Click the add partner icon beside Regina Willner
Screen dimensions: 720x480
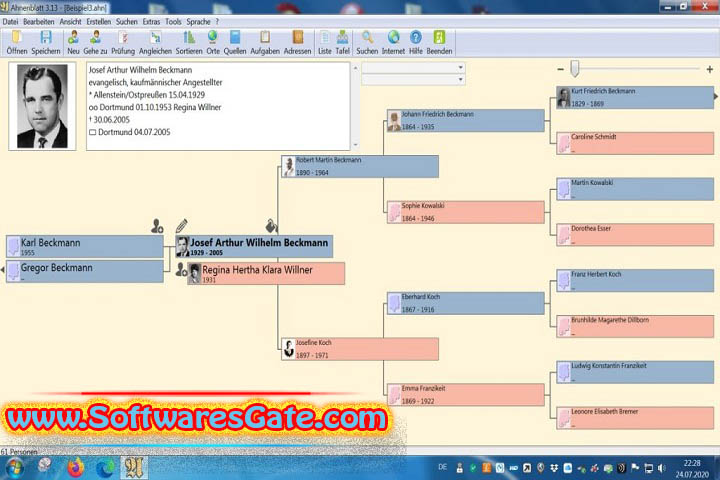[x=181, y=270]
